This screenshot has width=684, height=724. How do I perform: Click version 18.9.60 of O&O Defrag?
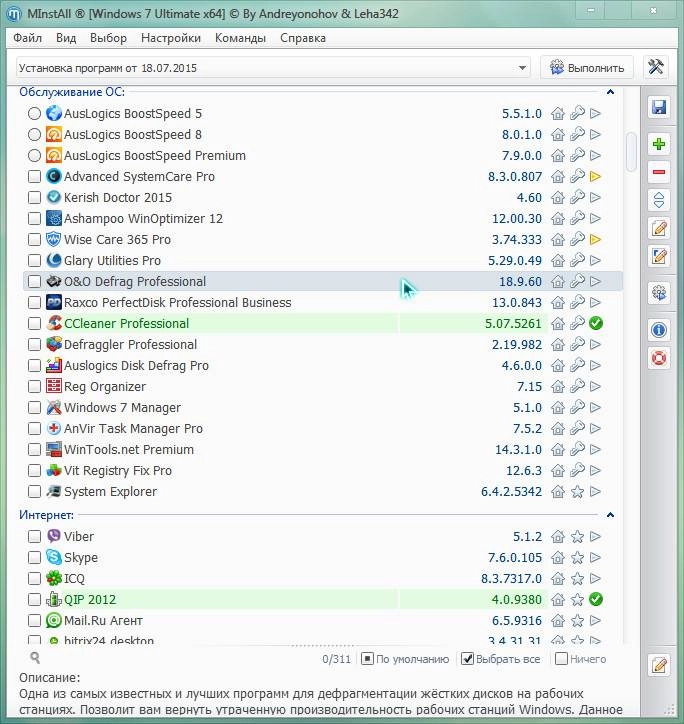(x=520, y=282)
